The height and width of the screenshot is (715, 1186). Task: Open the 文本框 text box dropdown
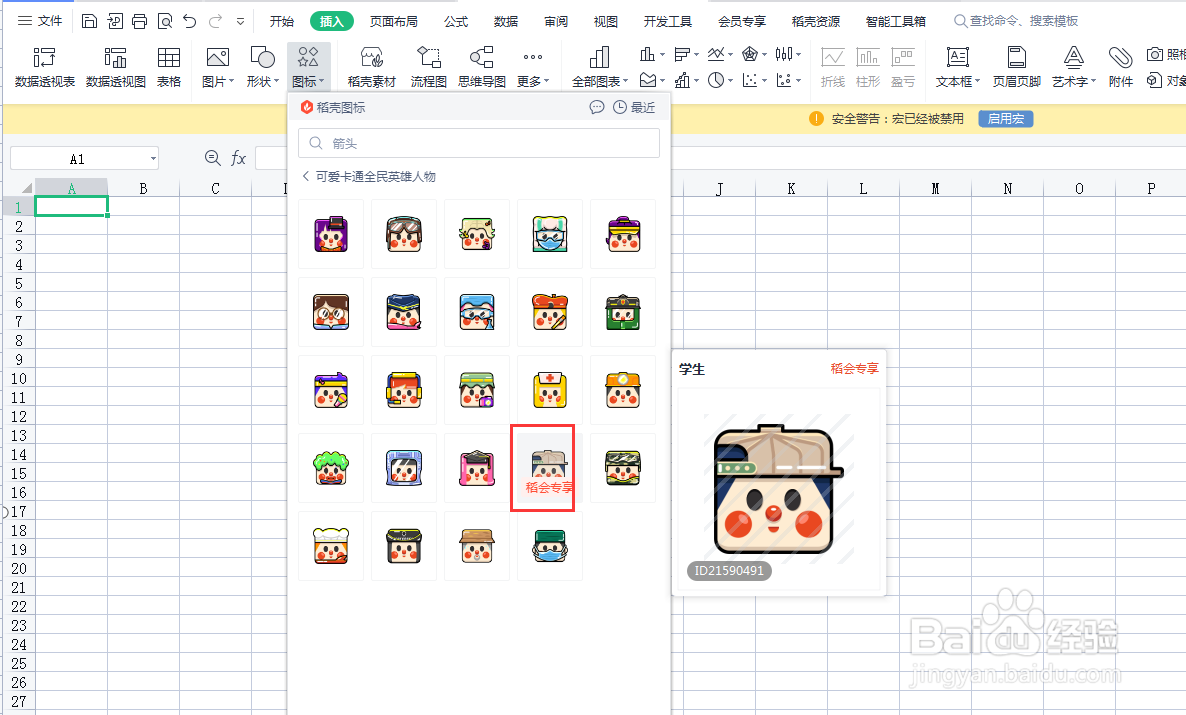(956, 66)
